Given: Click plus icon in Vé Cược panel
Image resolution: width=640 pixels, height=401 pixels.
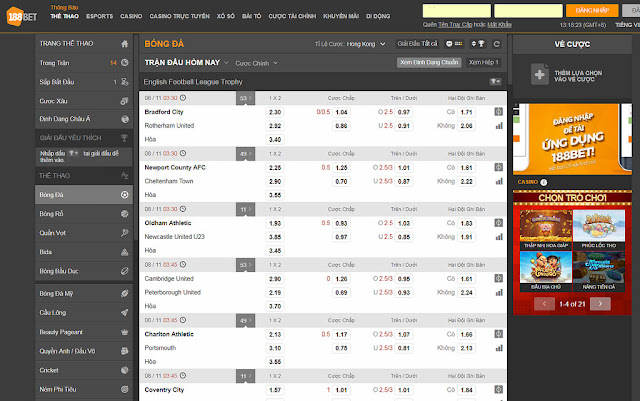Looking at the screenshot, I should tap(540, 74).
